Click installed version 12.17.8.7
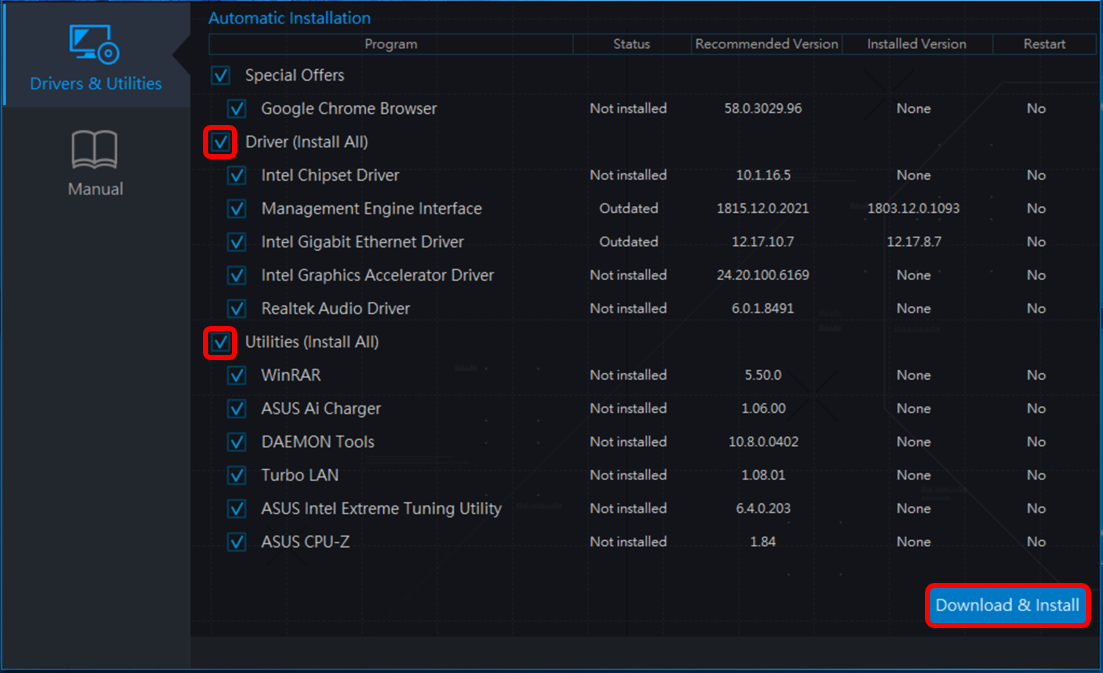Screen dimensions: 1103x673 click(914, 242)
